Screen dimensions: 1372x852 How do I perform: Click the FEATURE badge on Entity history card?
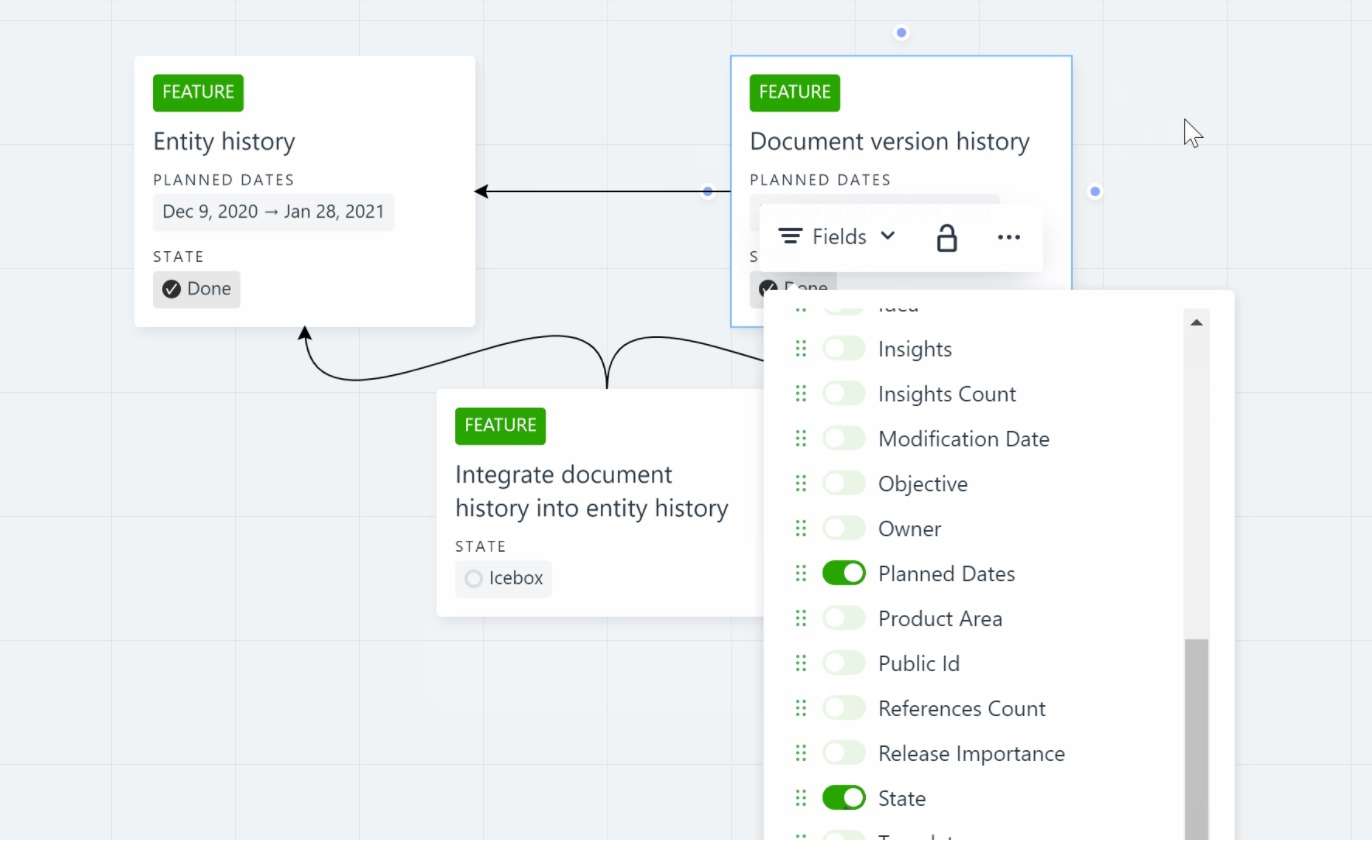click(198, 92)
